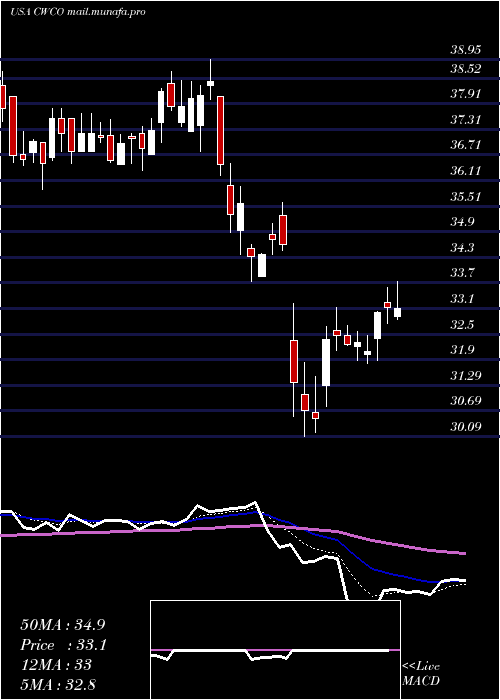
Task: Click the 30.69 price axis label
Action: [x=465, y=401]
